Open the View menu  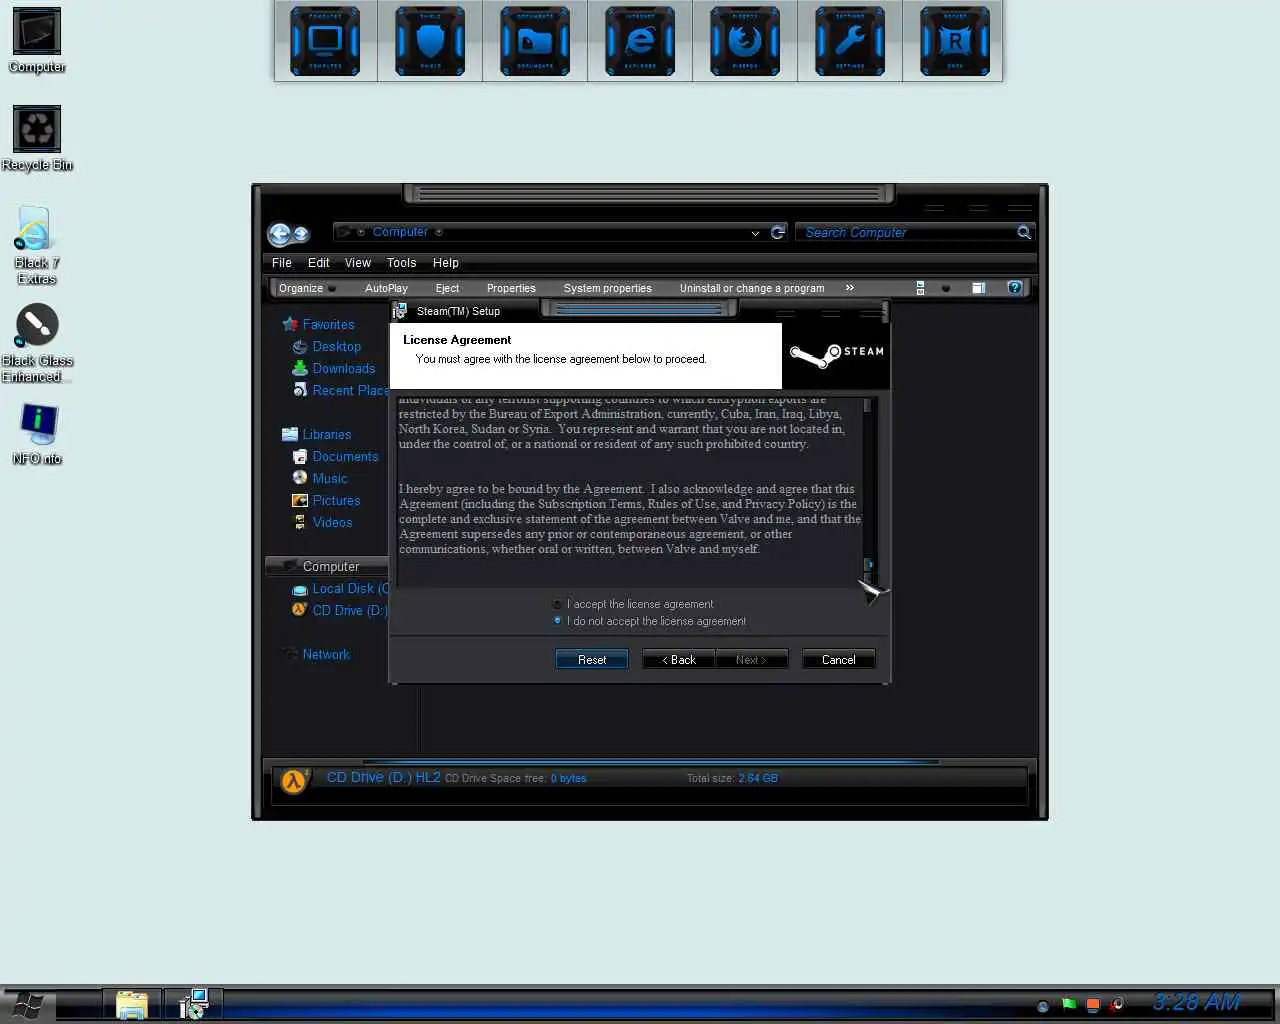tap(358, 263)
